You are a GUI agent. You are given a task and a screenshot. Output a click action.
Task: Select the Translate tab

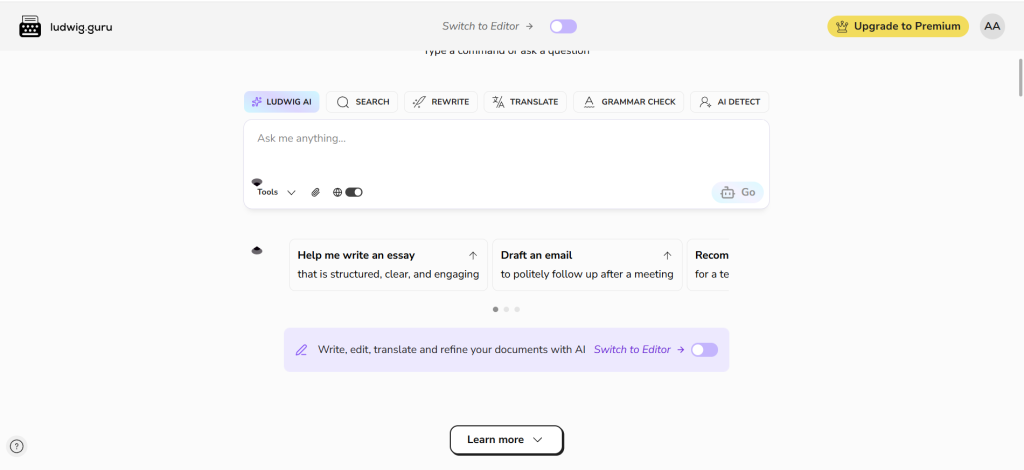coord(525,102)
